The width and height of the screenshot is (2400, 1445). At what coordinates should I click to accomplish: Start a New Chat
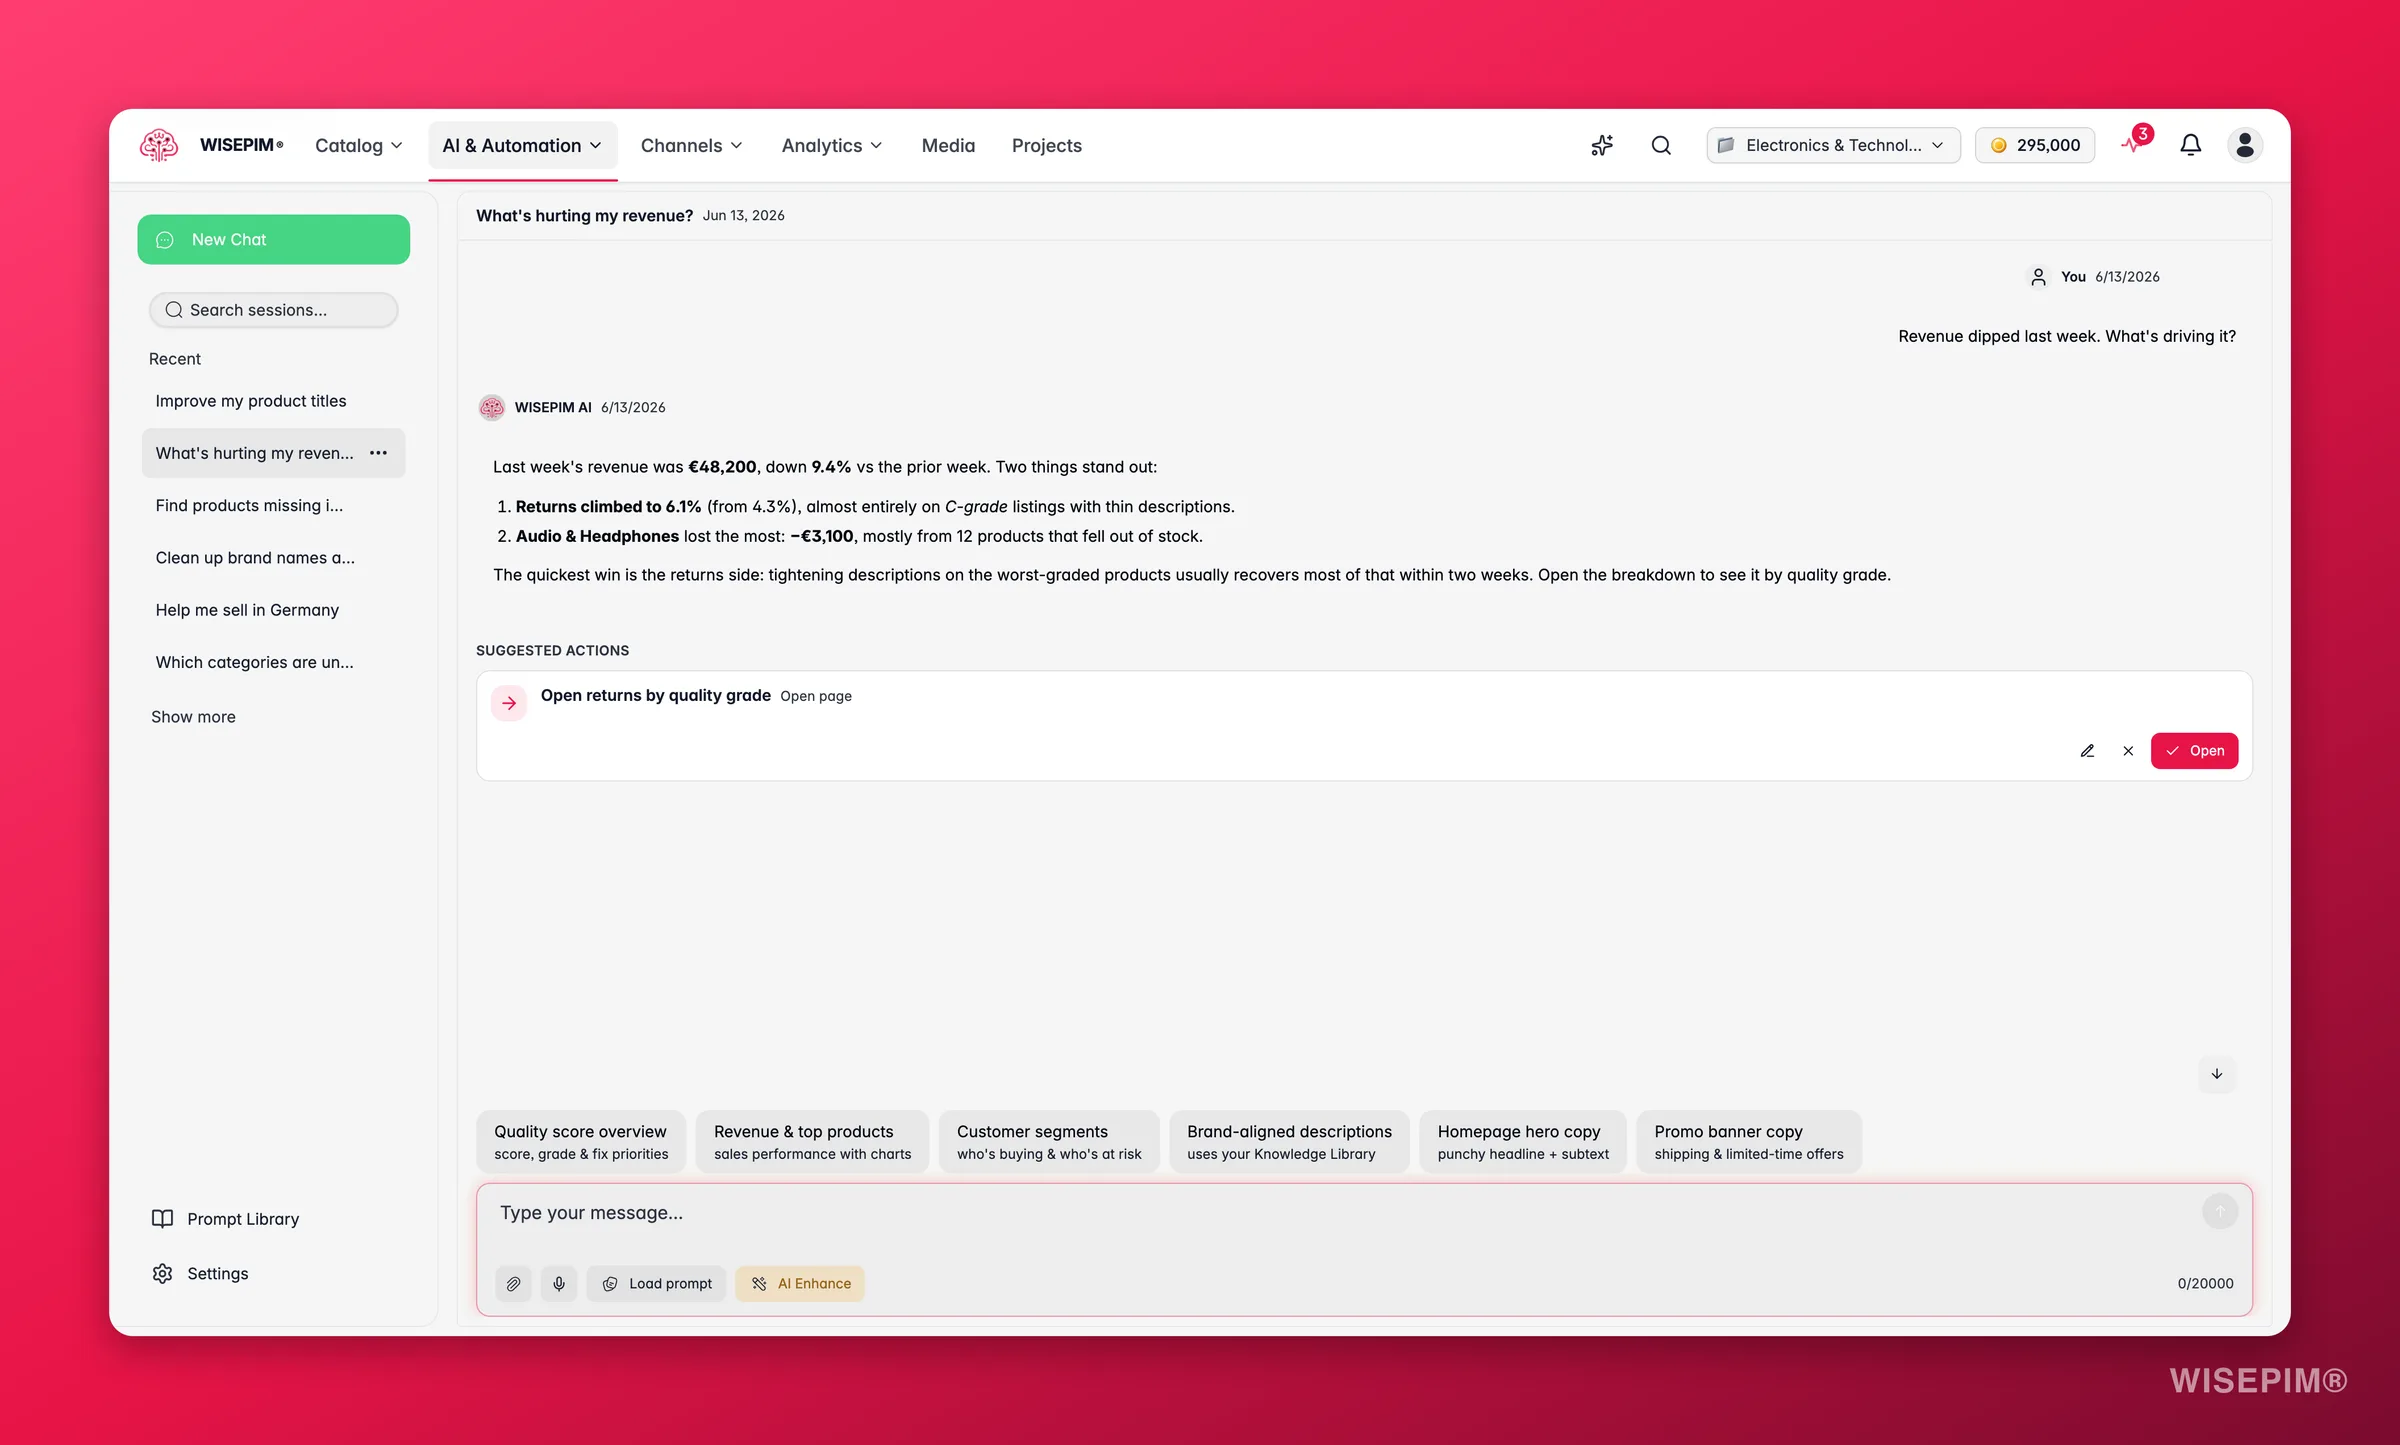point(273,239)
